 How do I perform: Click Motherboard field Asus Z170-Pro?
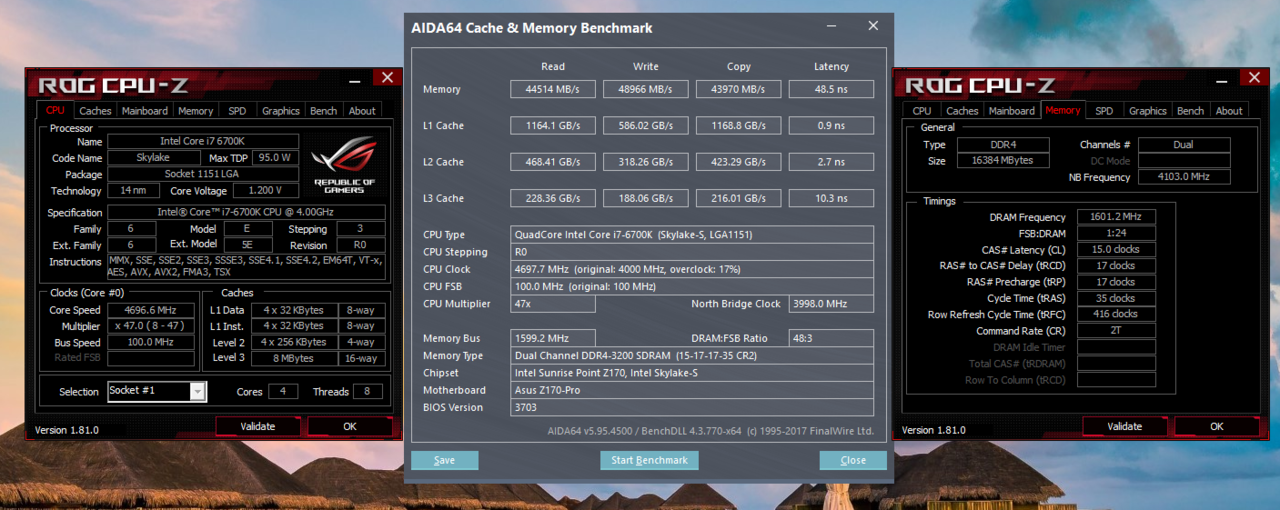pyautogui.click(x=692, y=390)
